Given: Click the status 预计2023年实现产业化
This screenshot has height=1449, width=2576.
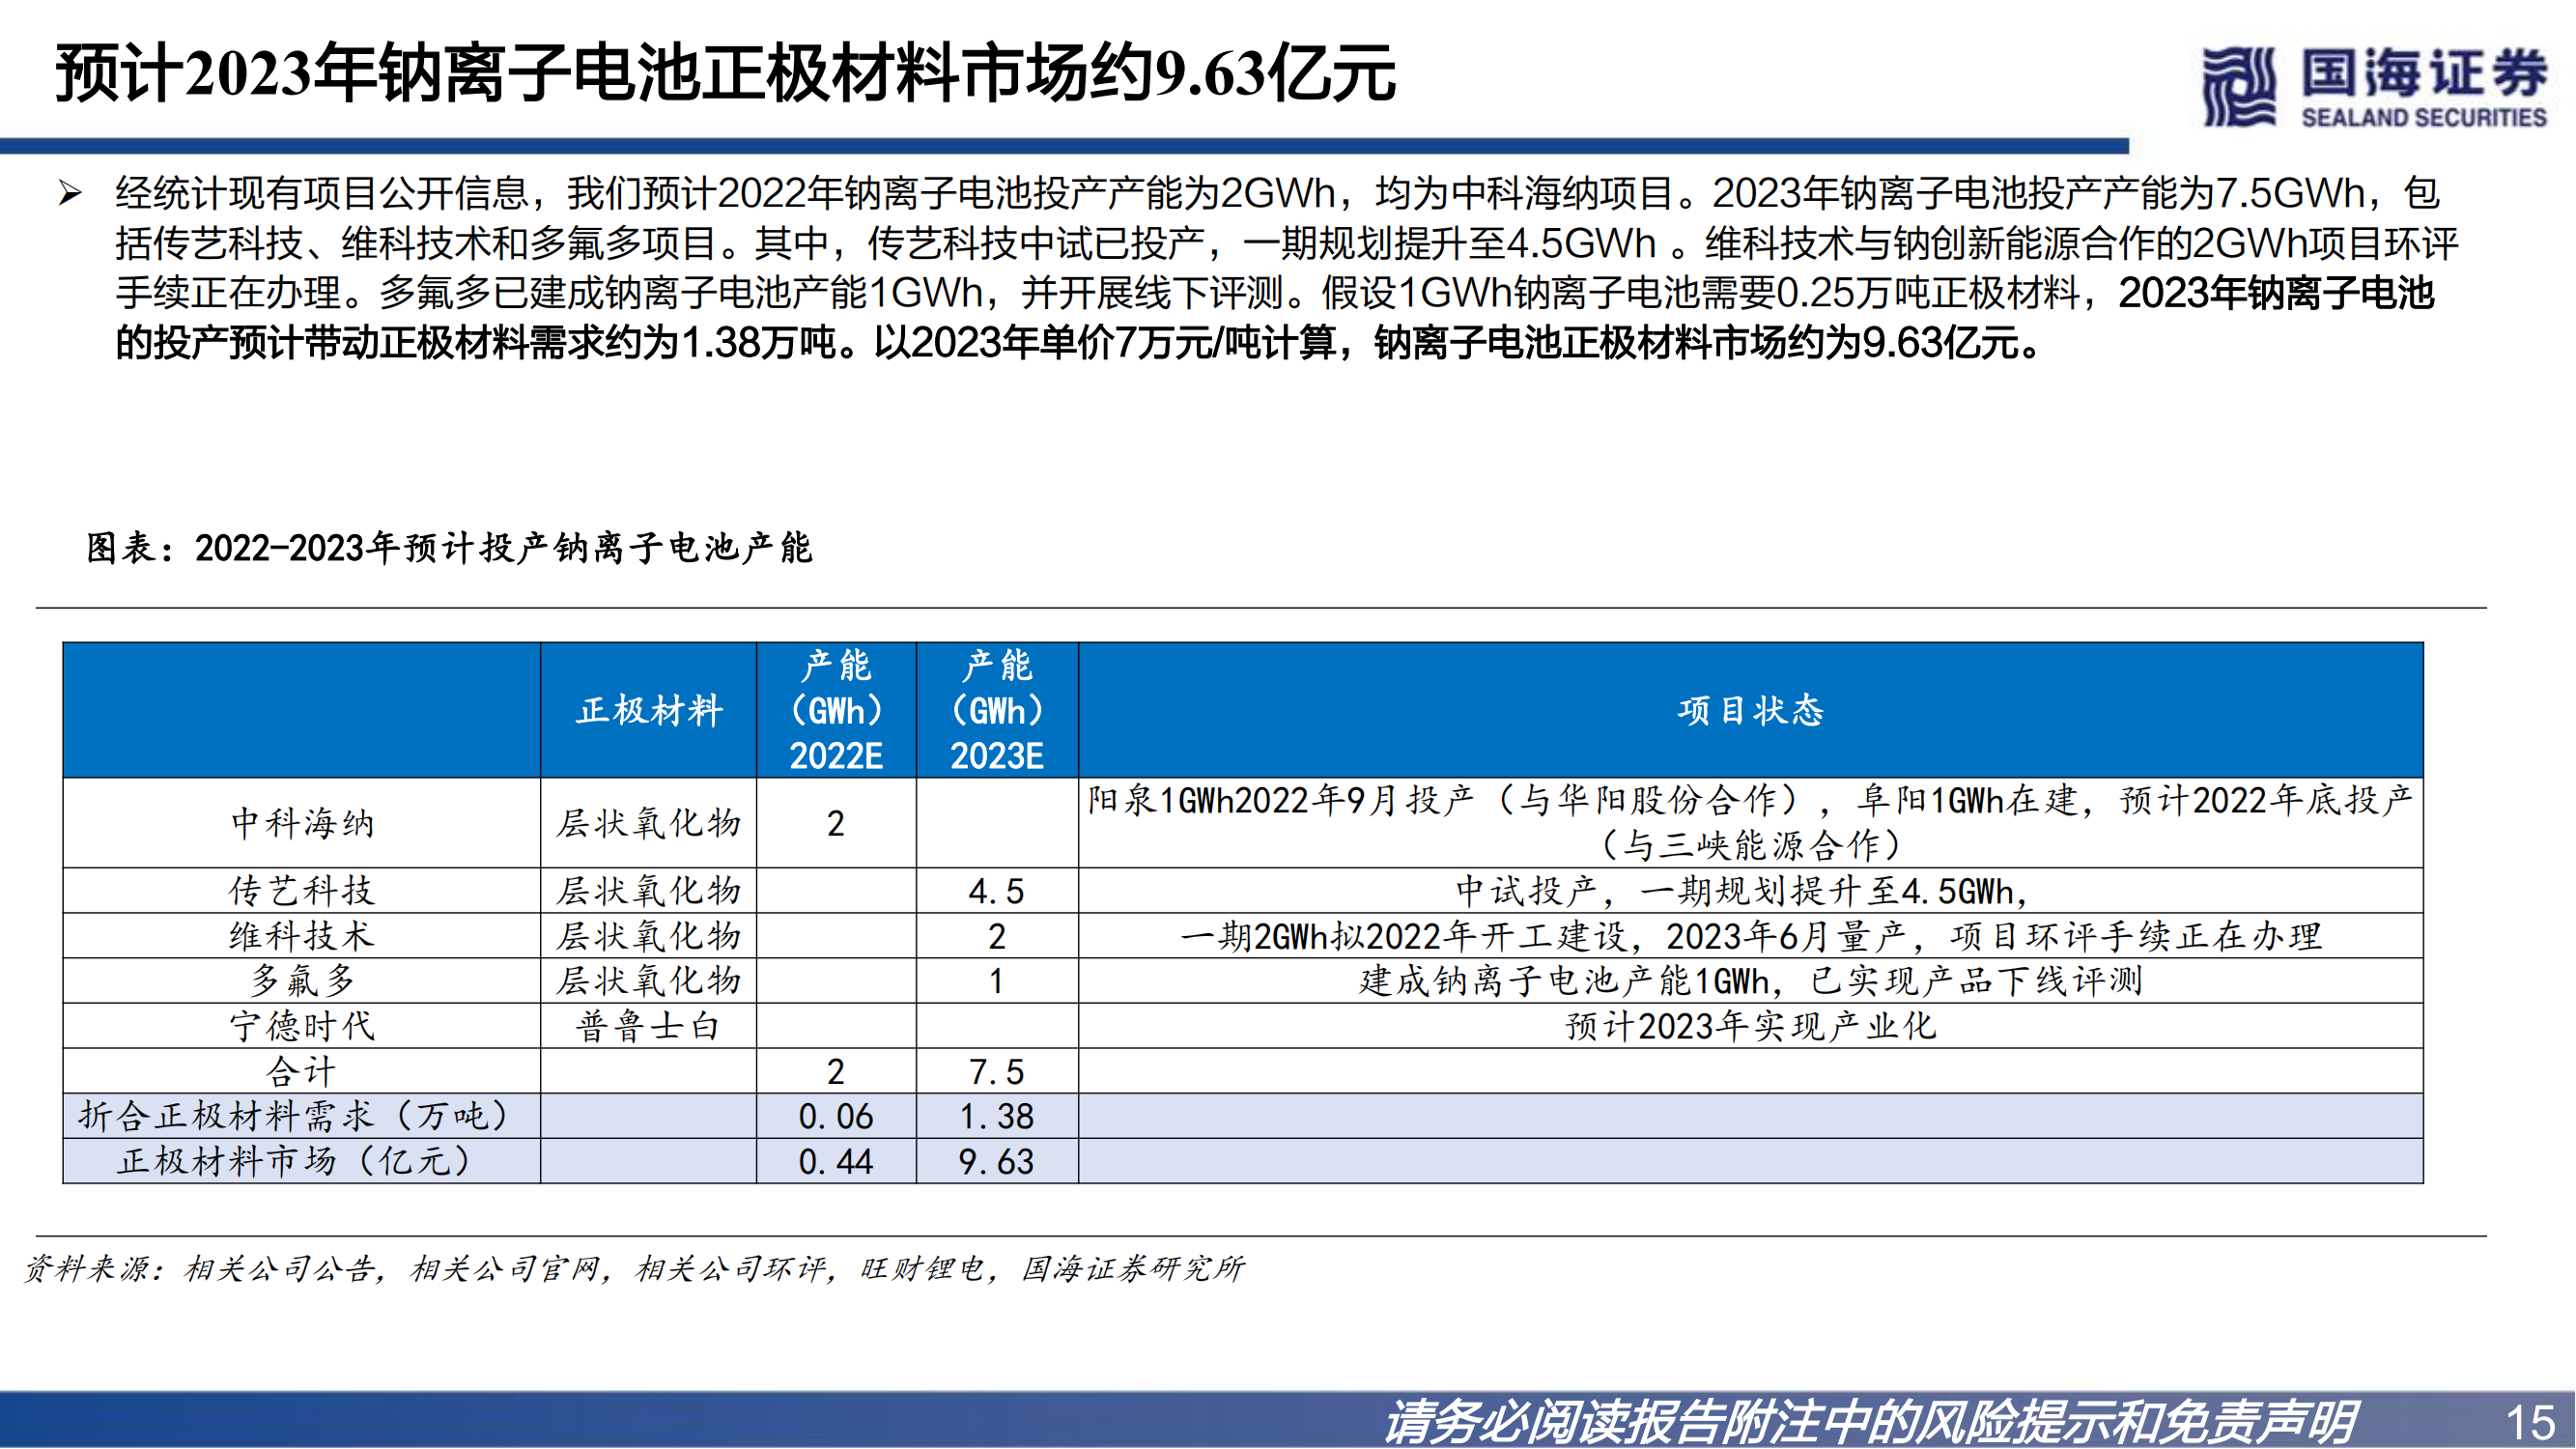Looking at the screenshot, I should [x=1751, y=1026].
